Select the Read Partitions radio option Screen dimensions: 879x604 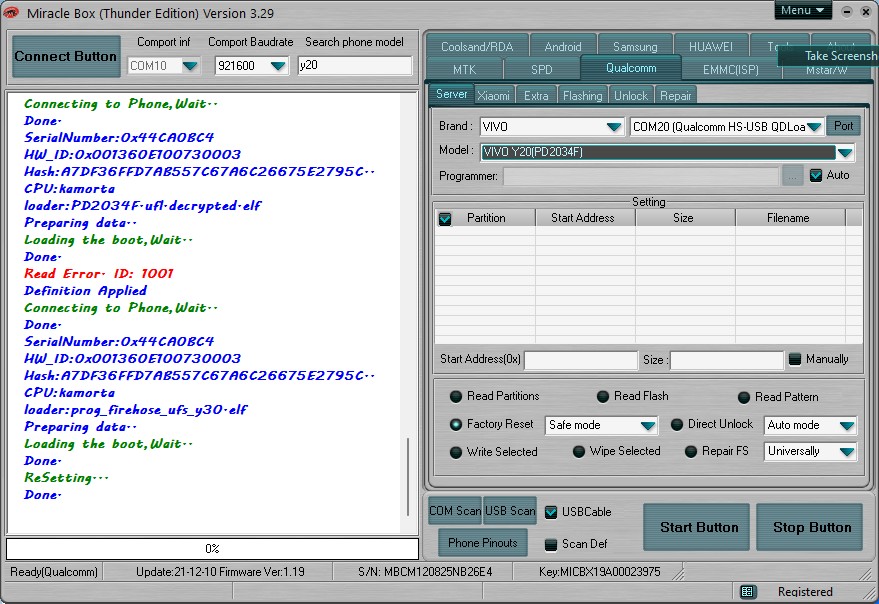click(456, 397)
